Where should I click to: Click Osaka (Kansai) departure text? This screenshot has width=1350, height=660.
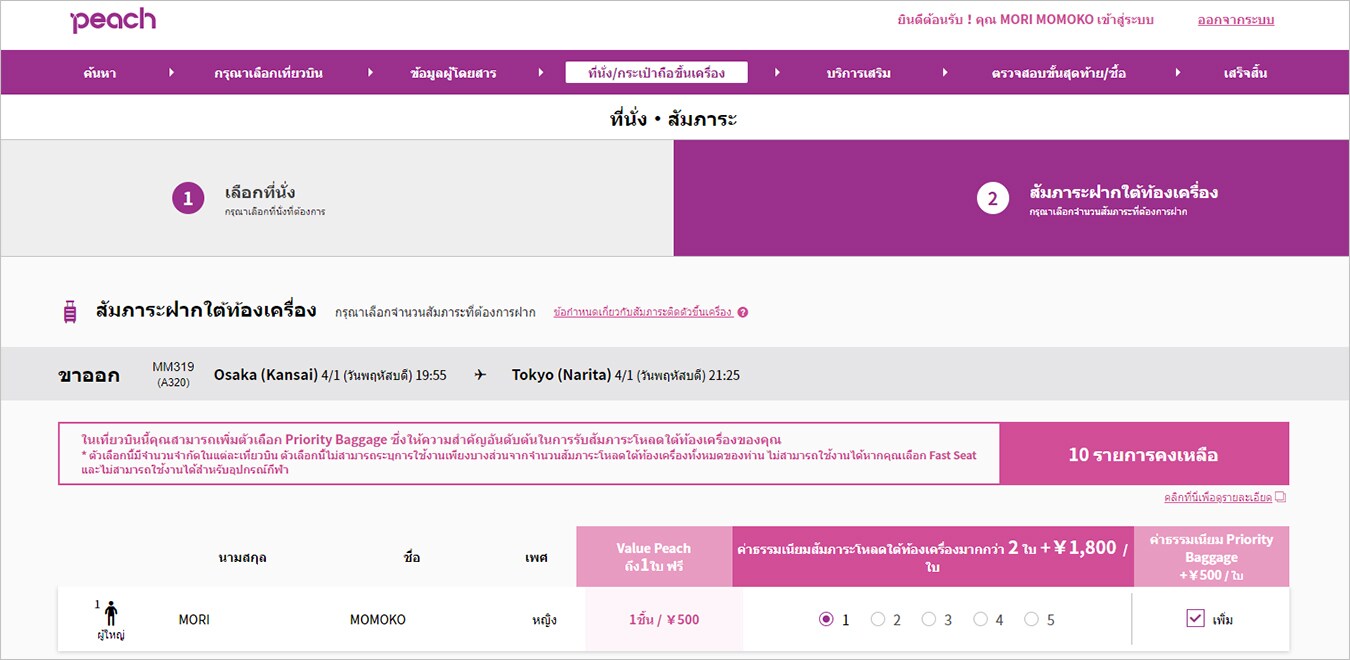point(266,375)
